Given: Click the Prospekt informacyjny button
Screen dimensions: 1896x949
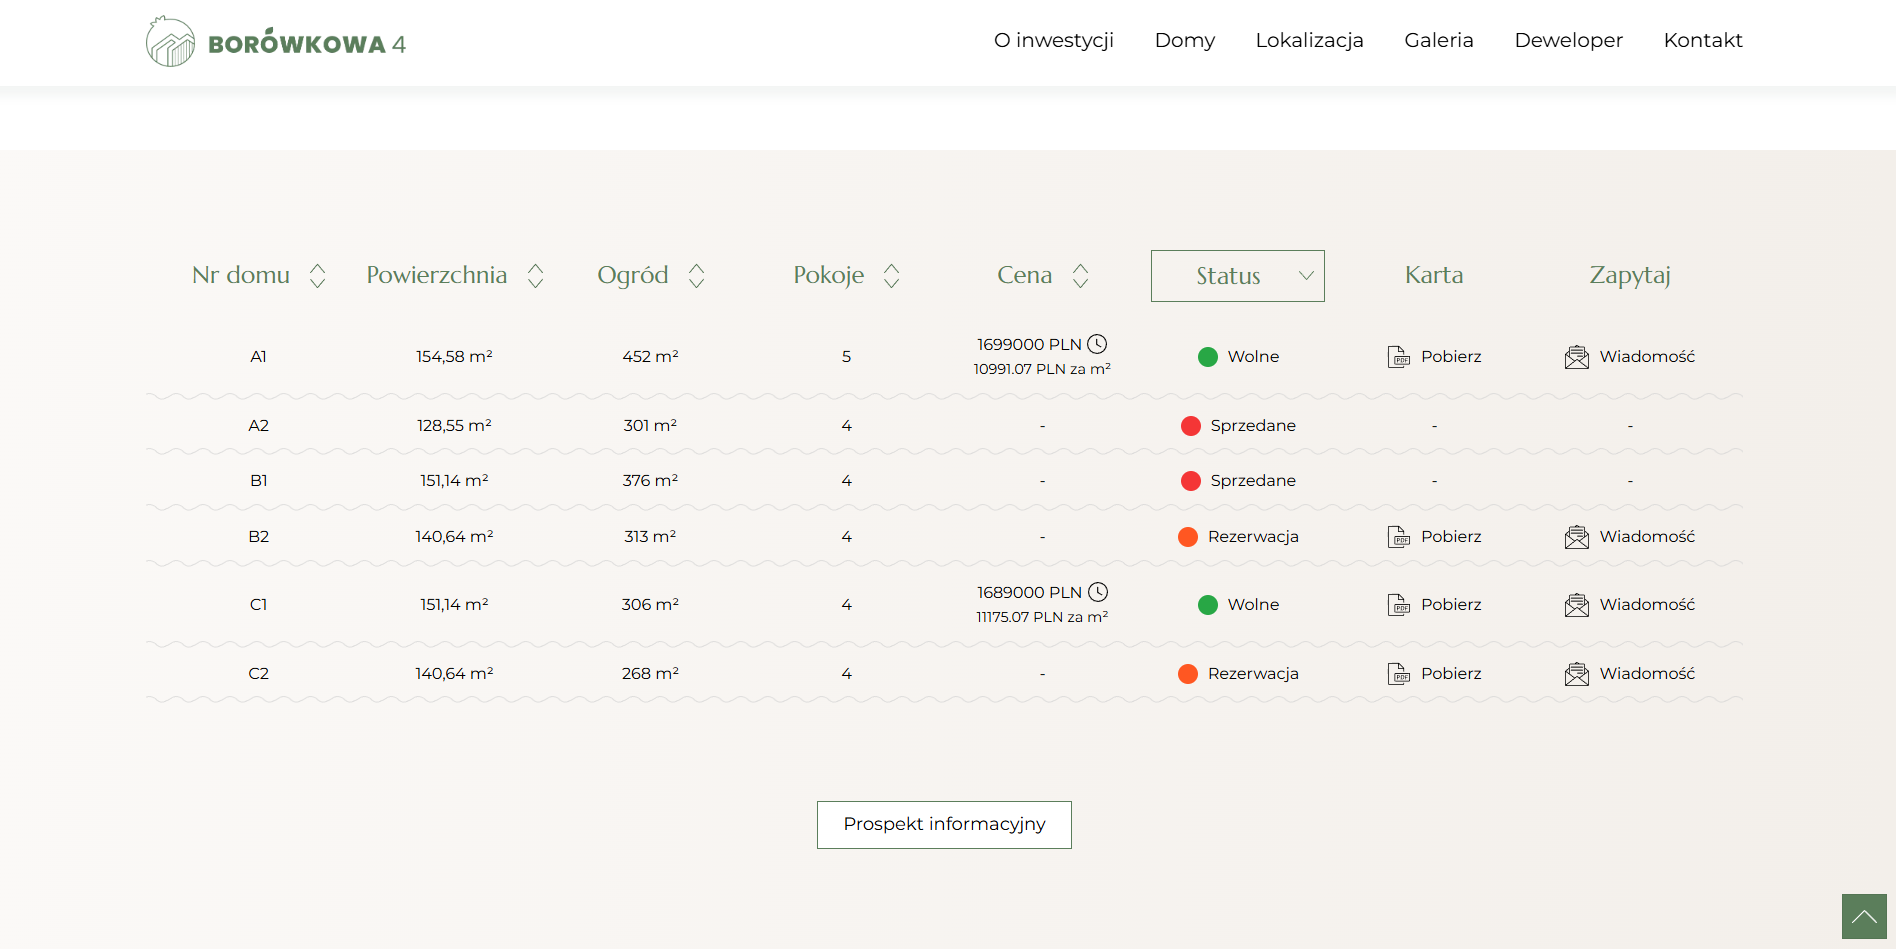Looking at the screenshot, I should pos(944,825).
